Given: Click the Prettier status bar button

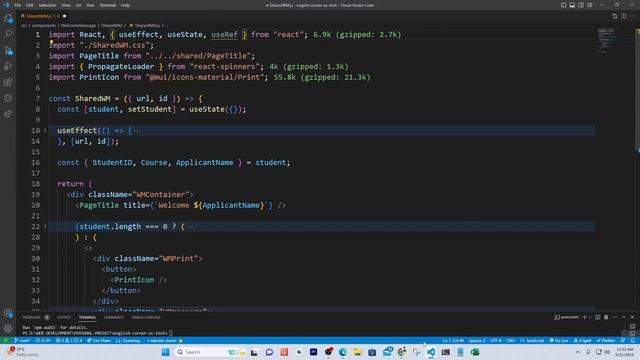Looking at the screenshot, I should (x=606, y=340).
